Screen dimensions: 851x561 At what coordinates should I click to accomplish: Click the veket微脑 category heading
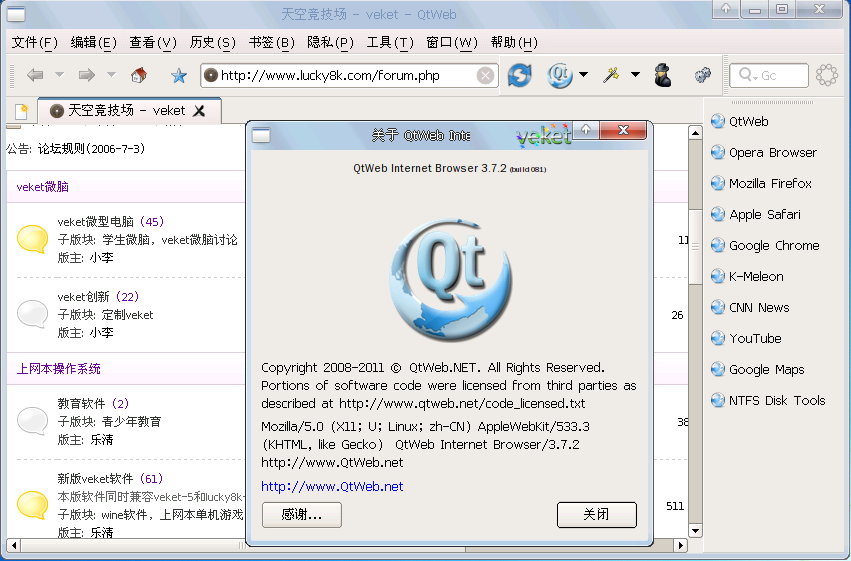click(43, 187)
